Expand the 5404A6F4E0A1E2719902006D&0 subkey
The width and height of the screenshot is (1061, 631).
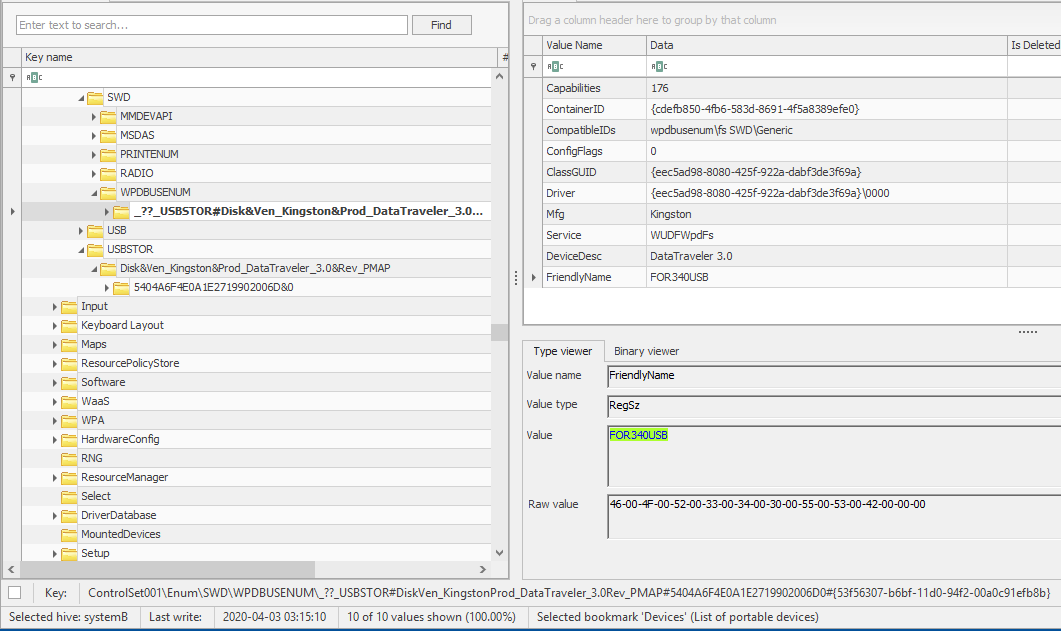point(107,287)
